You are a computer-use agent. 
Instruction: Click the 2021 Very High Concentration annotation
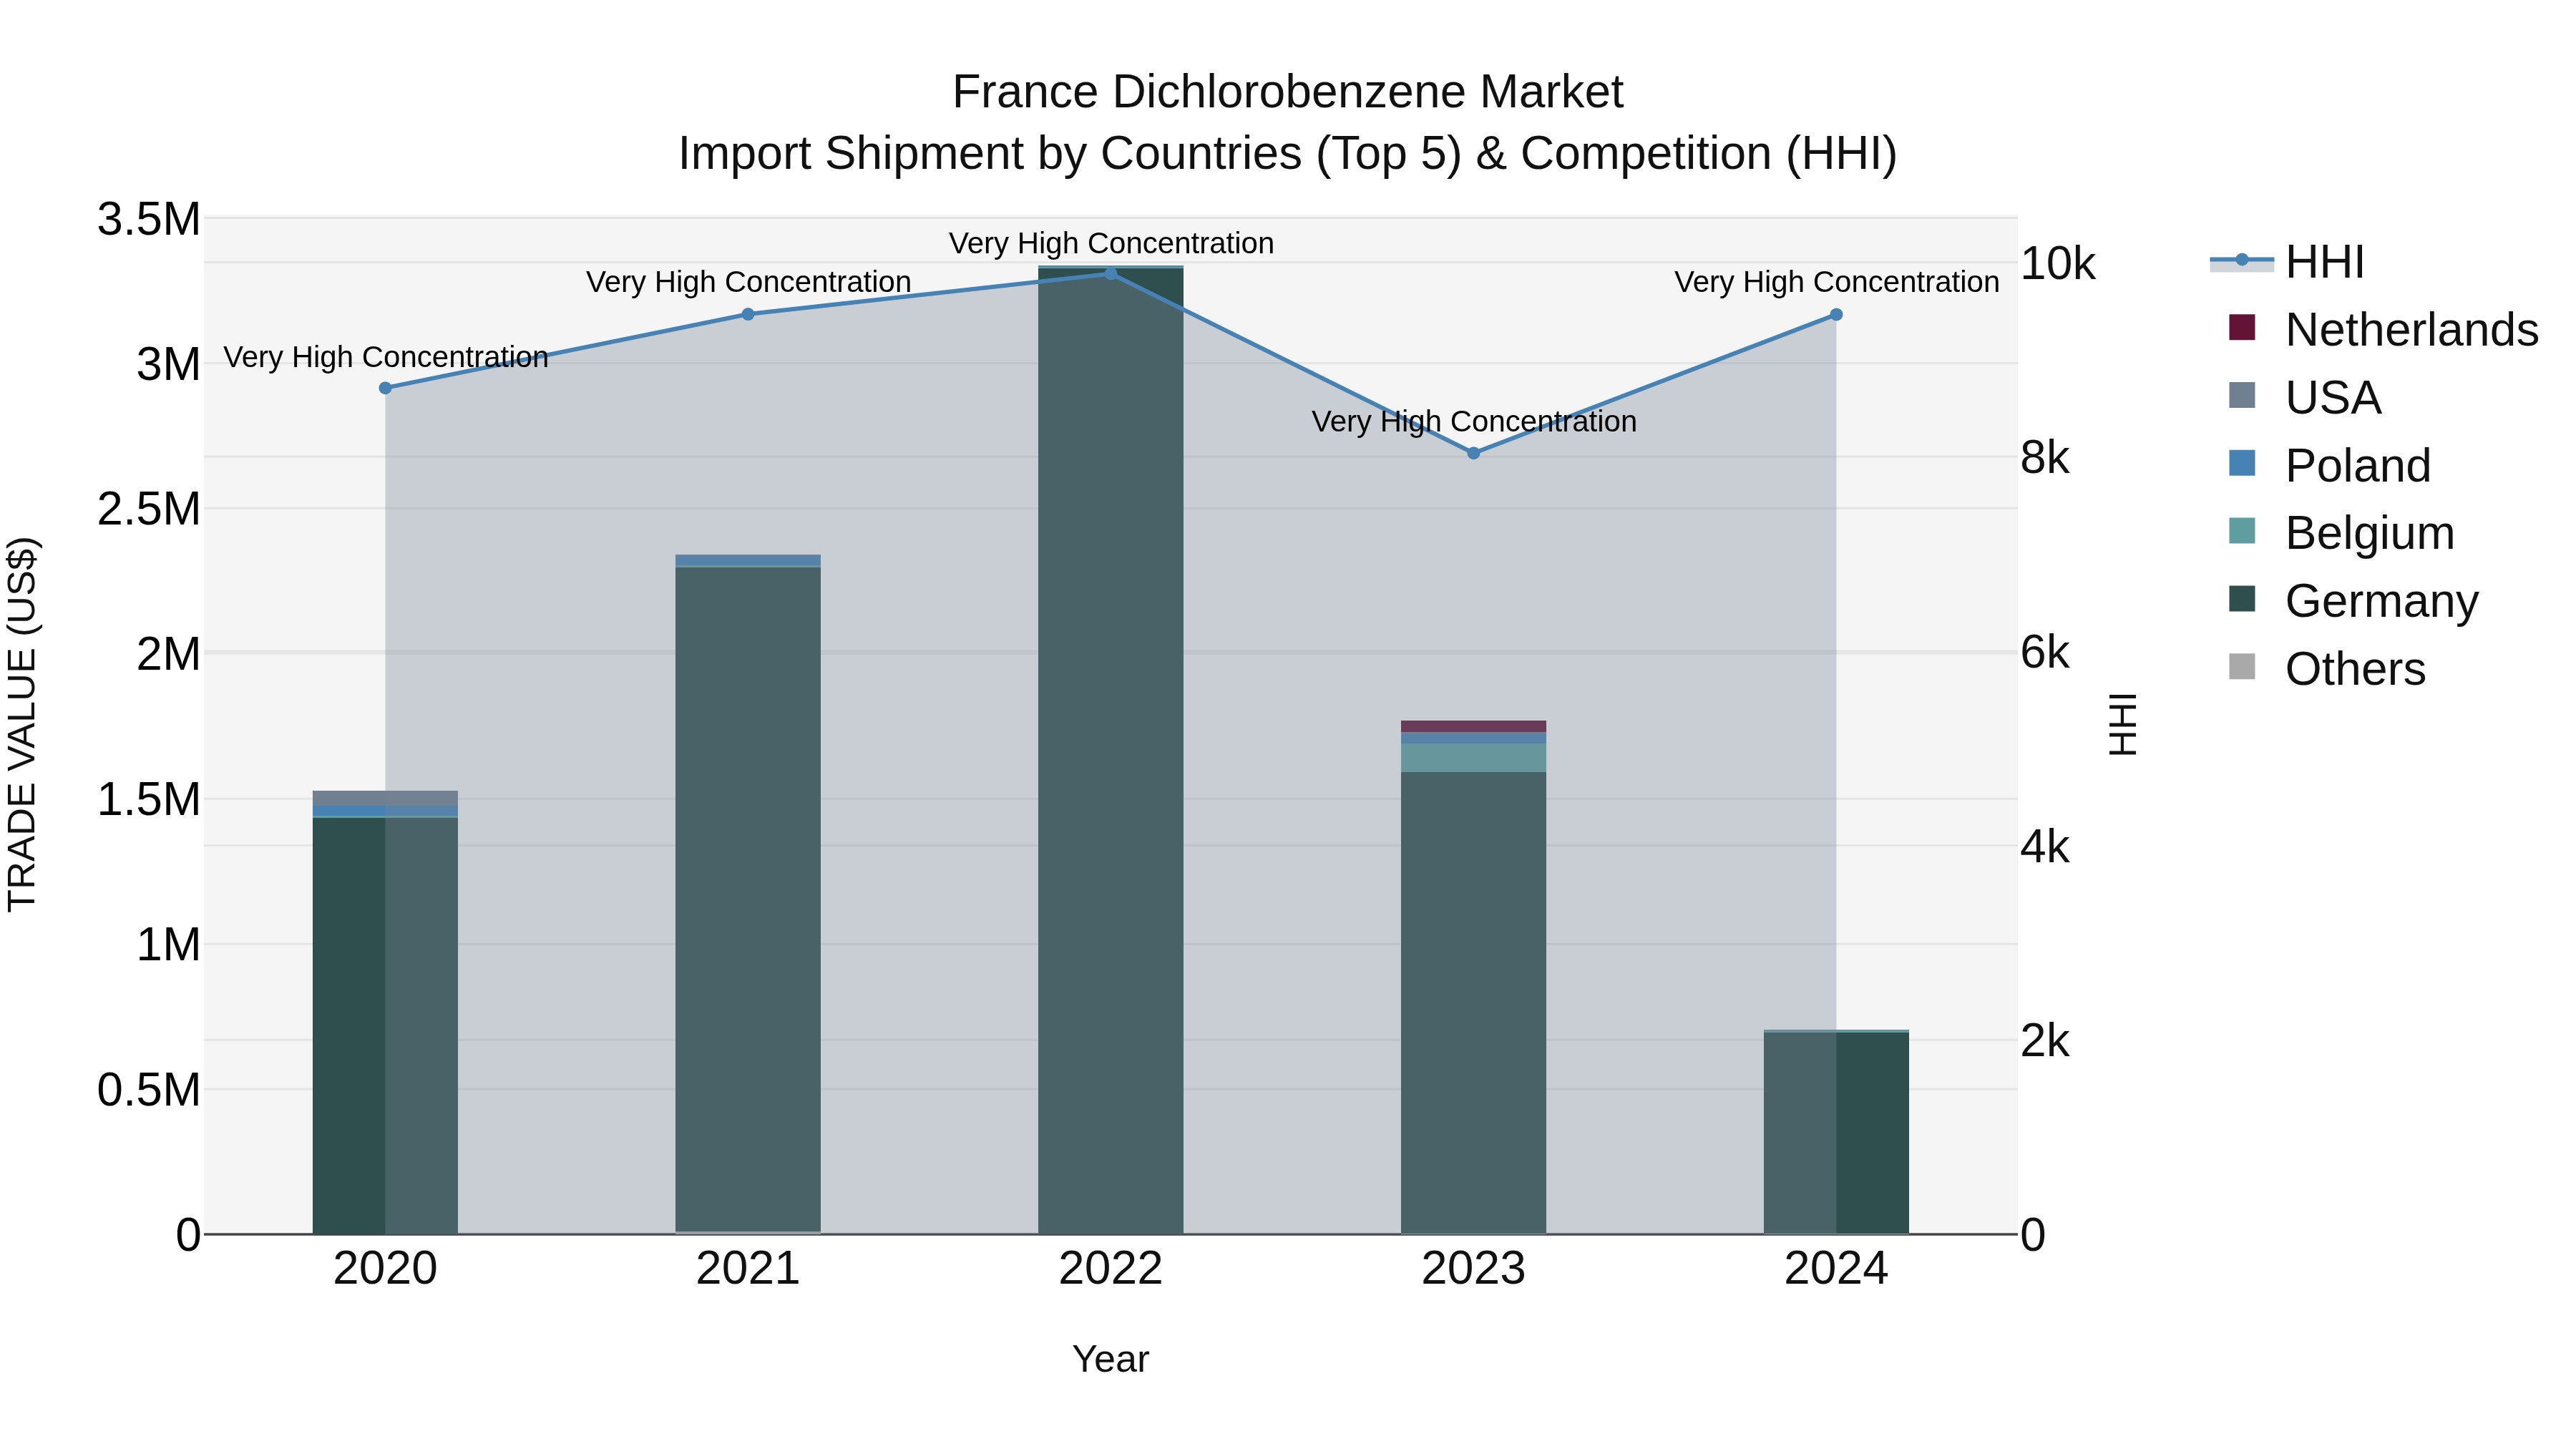coord(749,282)
